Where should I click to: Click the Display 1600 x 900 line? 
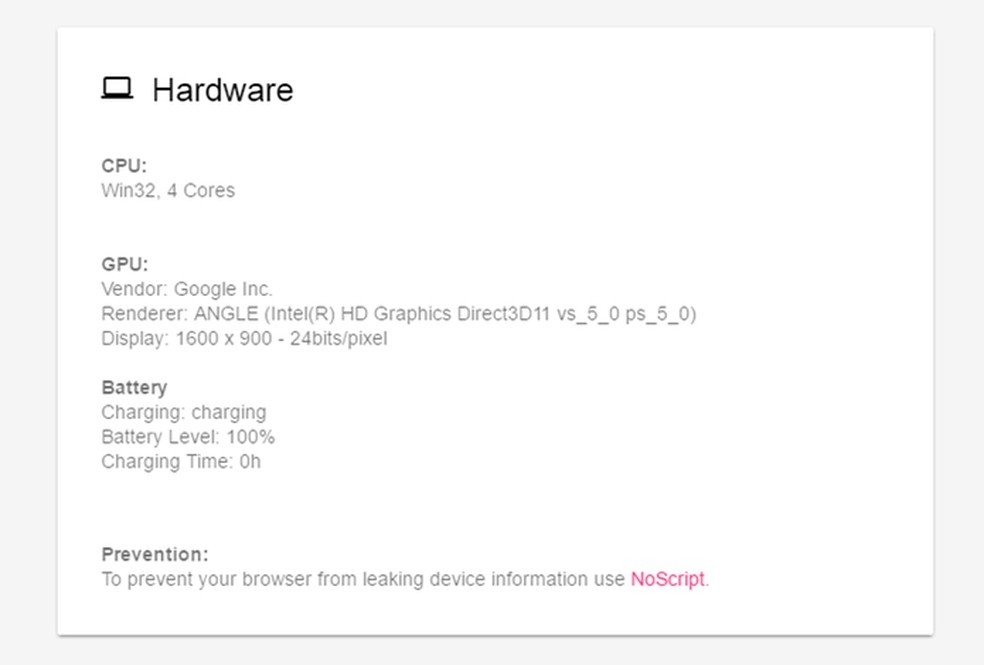tap(244, 338)
